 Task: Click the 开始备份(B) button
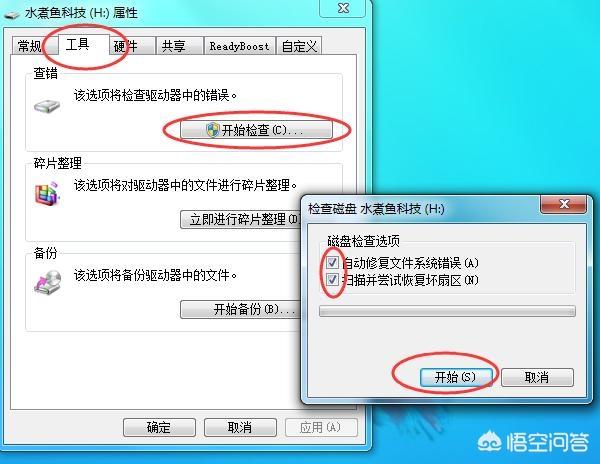pyautogui.click(x=240, y=309)
